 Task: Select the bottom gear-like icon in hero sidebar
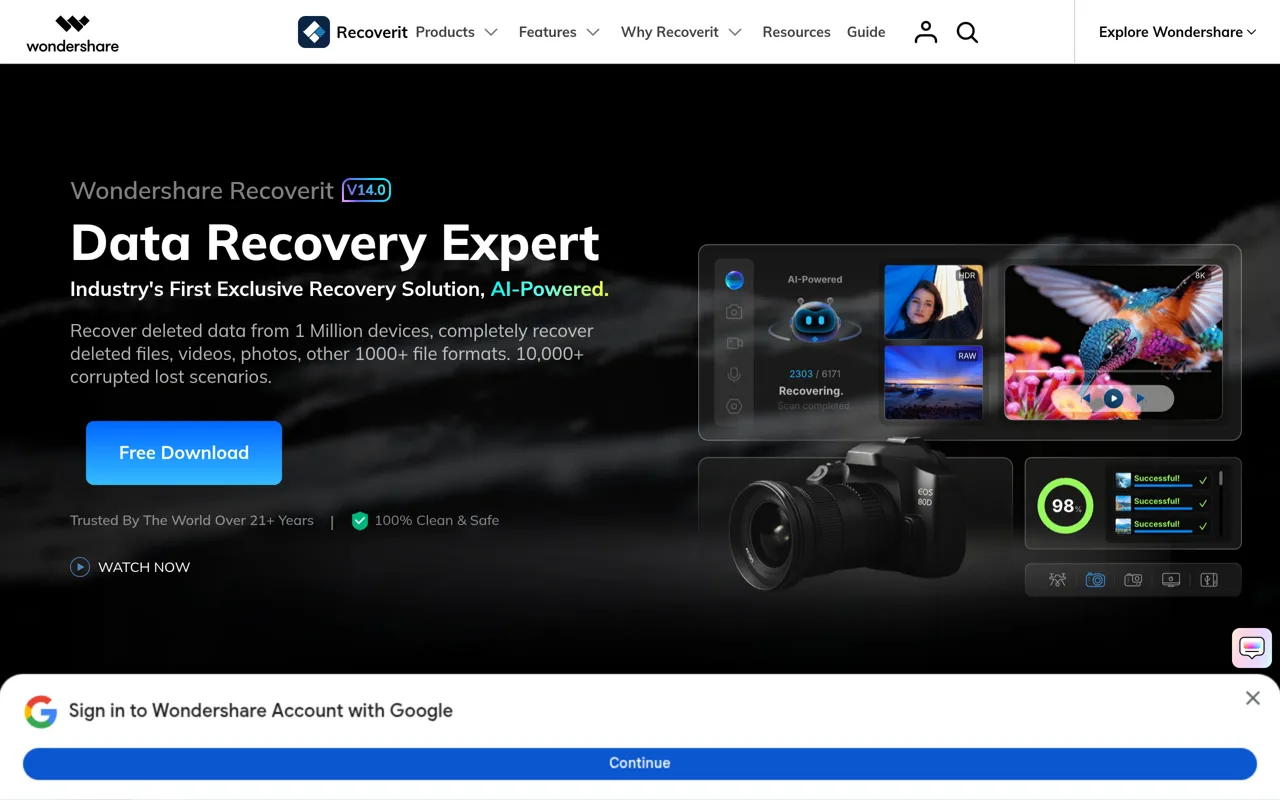tap(734, 406)
